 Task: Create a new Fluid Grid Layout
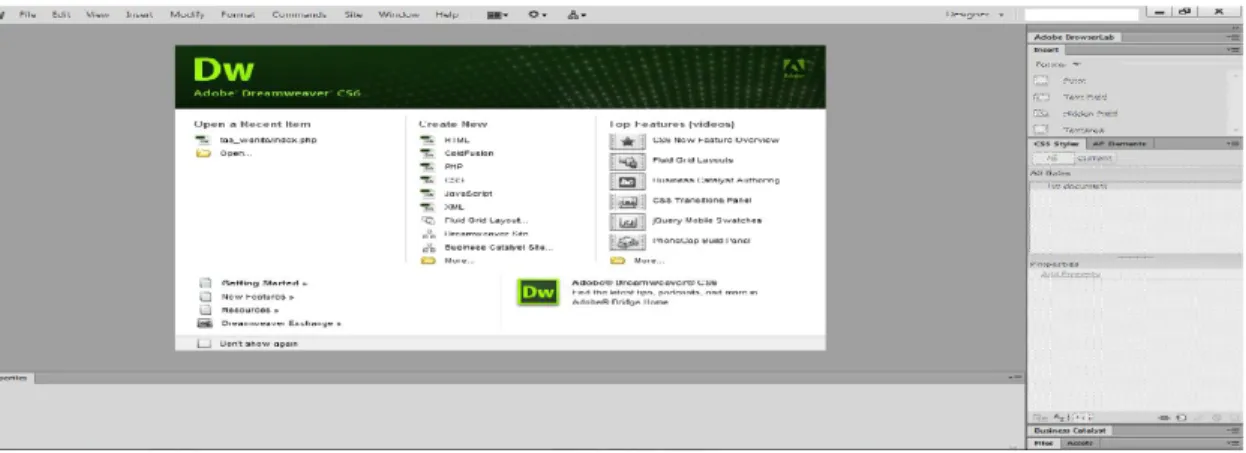pyautogui.click(x=486, y=220)
